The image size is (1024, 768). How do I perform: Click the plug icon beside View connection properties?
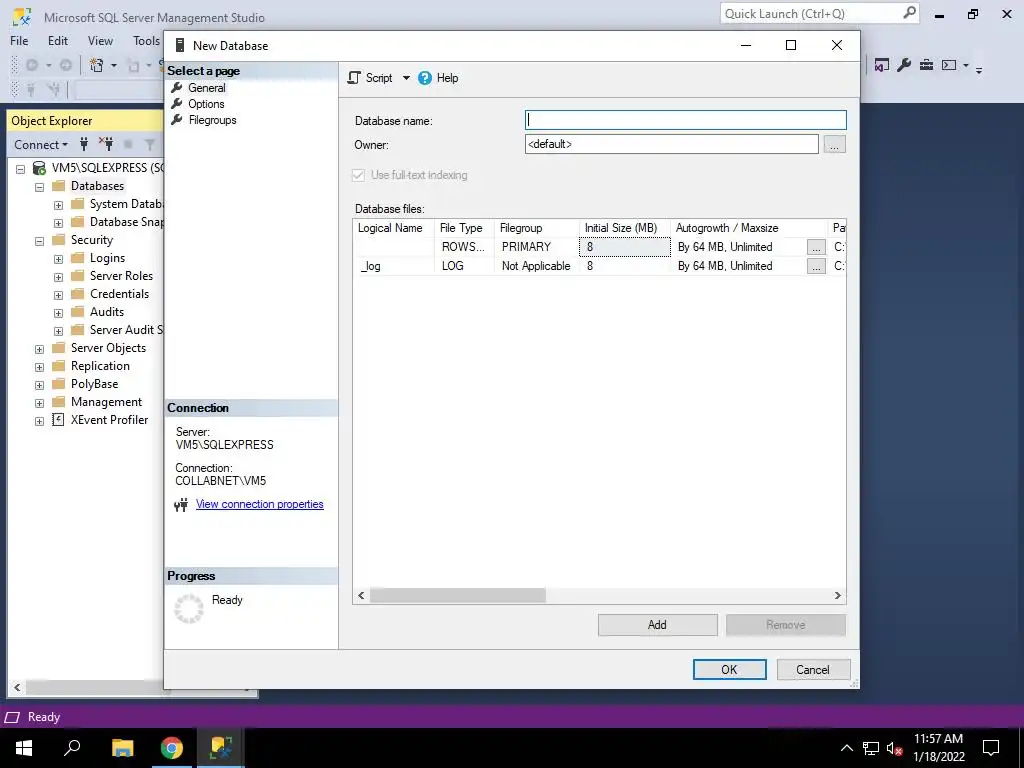pos(181,504)
